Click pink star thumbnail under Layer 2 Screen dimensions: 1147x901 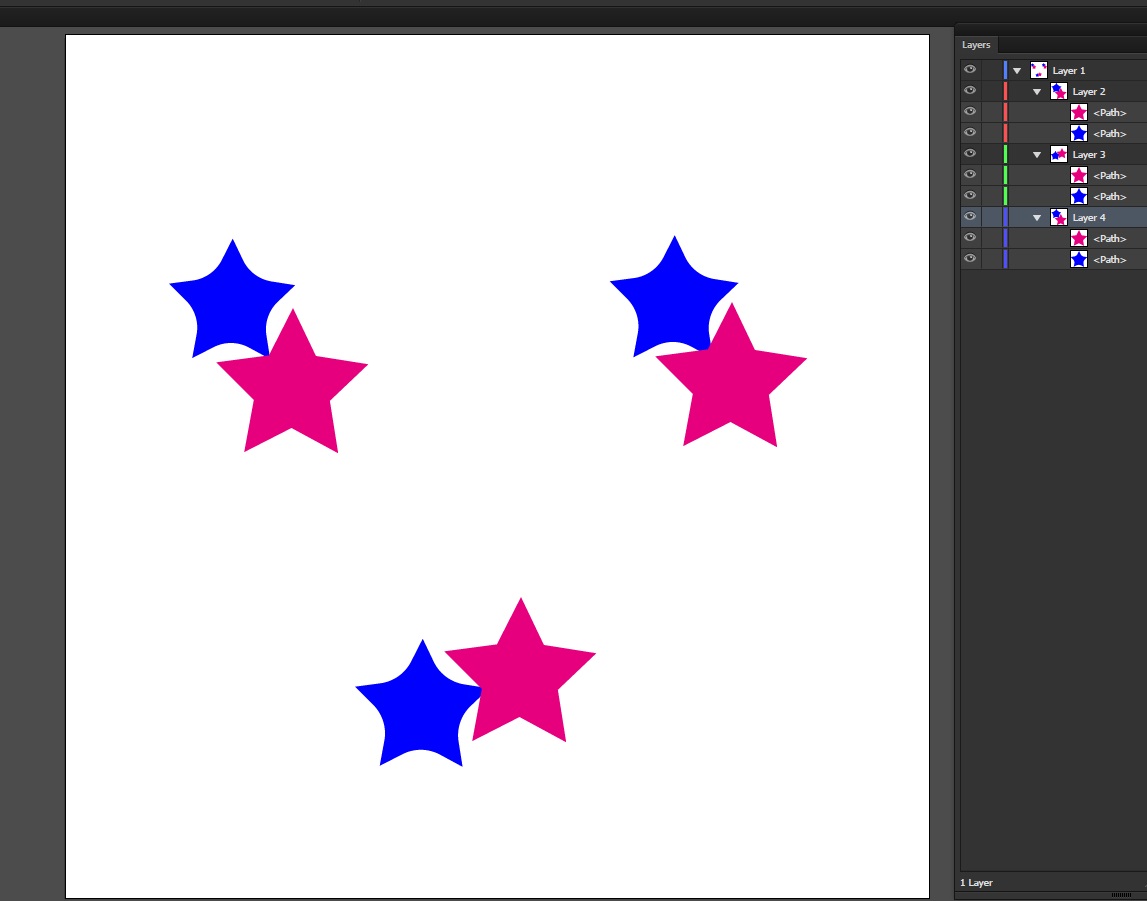(1079, 112)
